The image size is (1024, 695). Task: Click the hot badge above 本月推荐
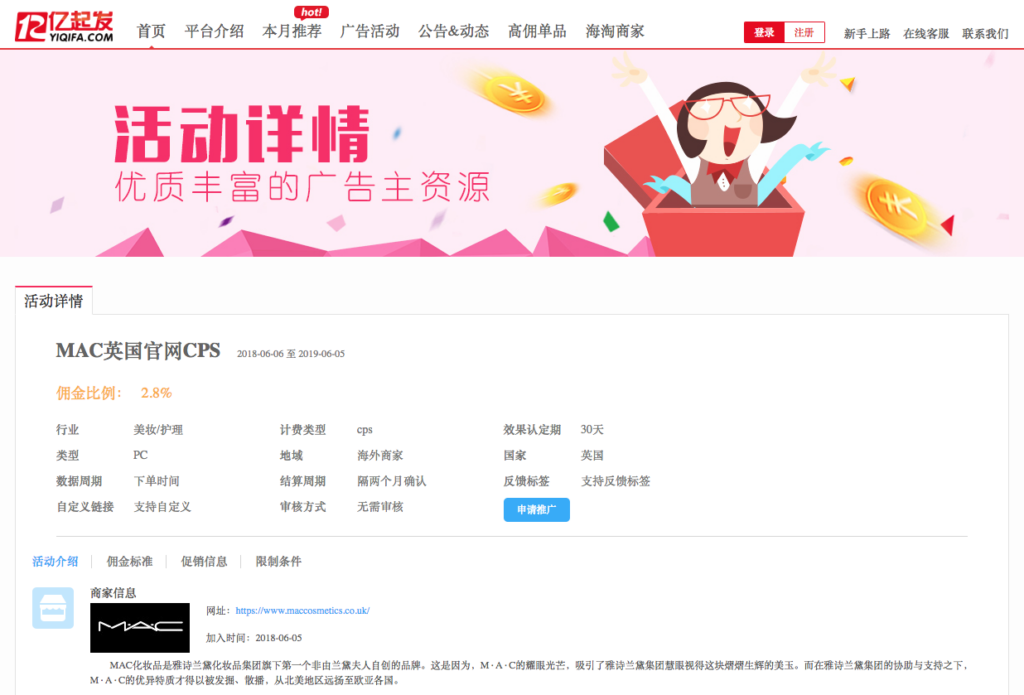click(x=312, y=12)
